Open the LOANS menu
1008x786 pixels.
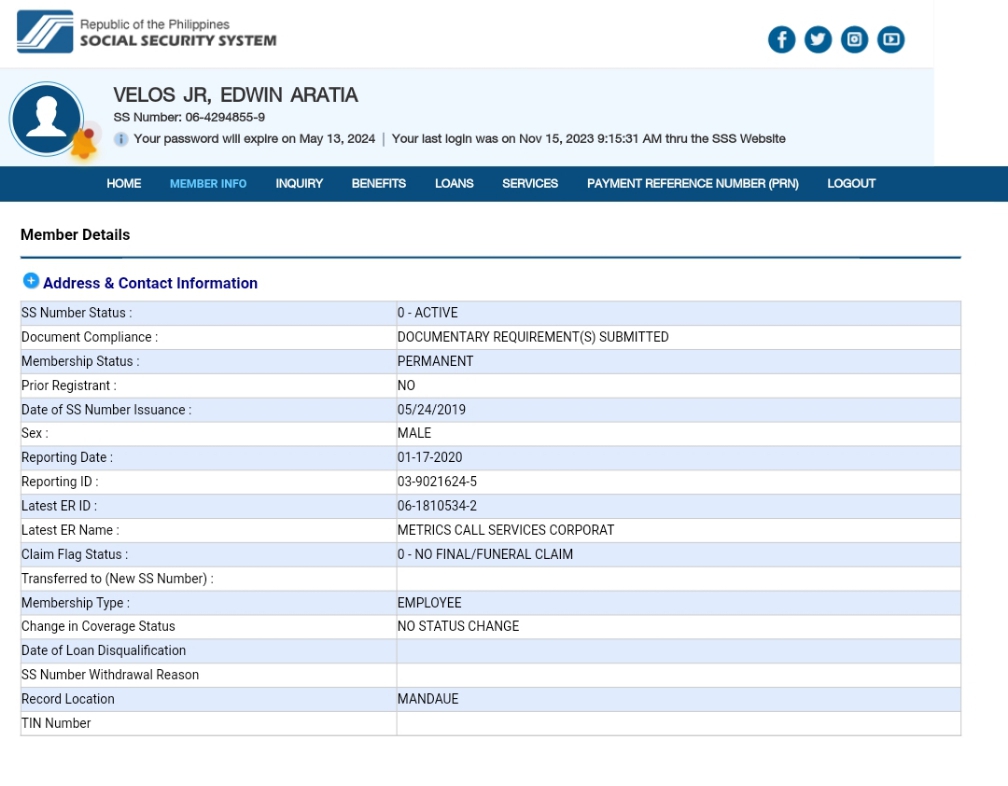(x=454, y=184)
